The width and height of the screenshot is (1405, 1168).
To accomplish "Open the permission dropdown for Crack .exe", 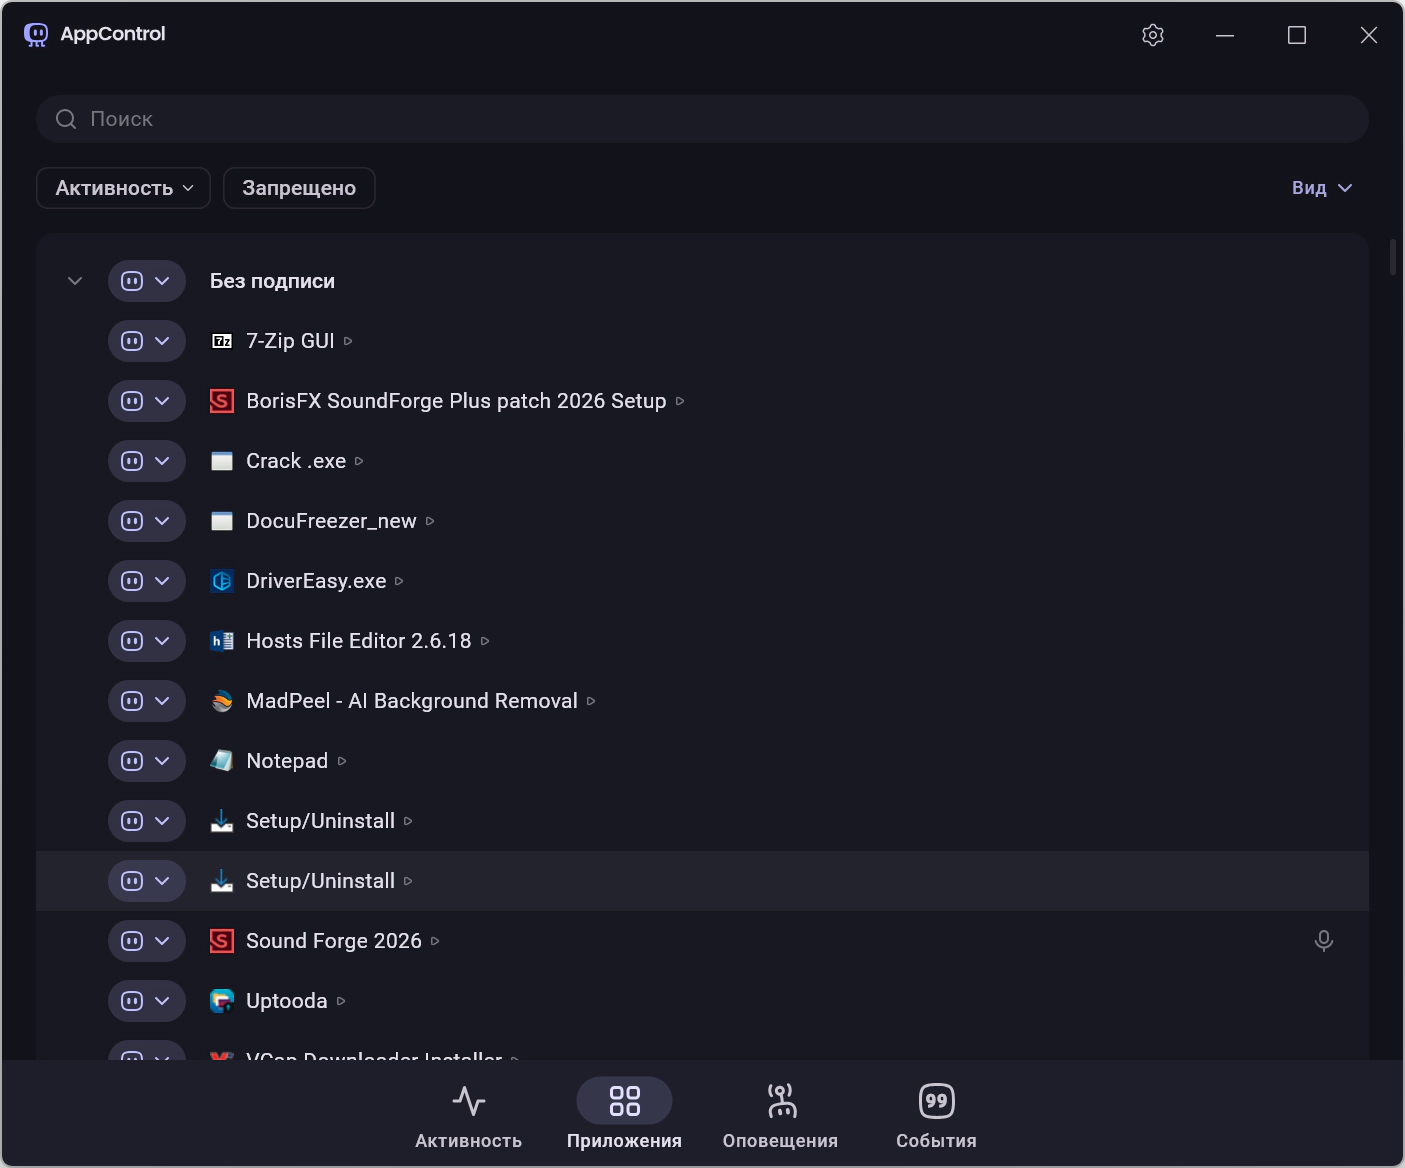I will (x=147, y=461).
